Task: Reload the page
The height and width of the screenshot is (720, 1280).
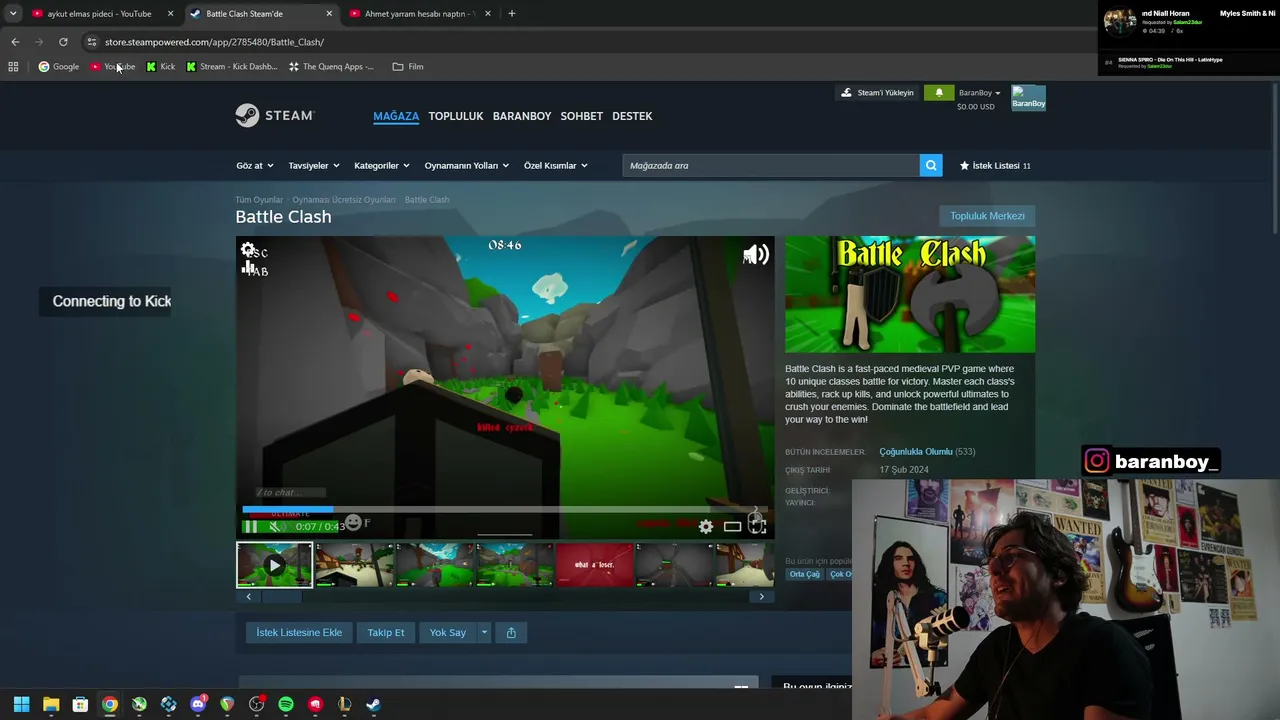Action: tap(63, 42)
